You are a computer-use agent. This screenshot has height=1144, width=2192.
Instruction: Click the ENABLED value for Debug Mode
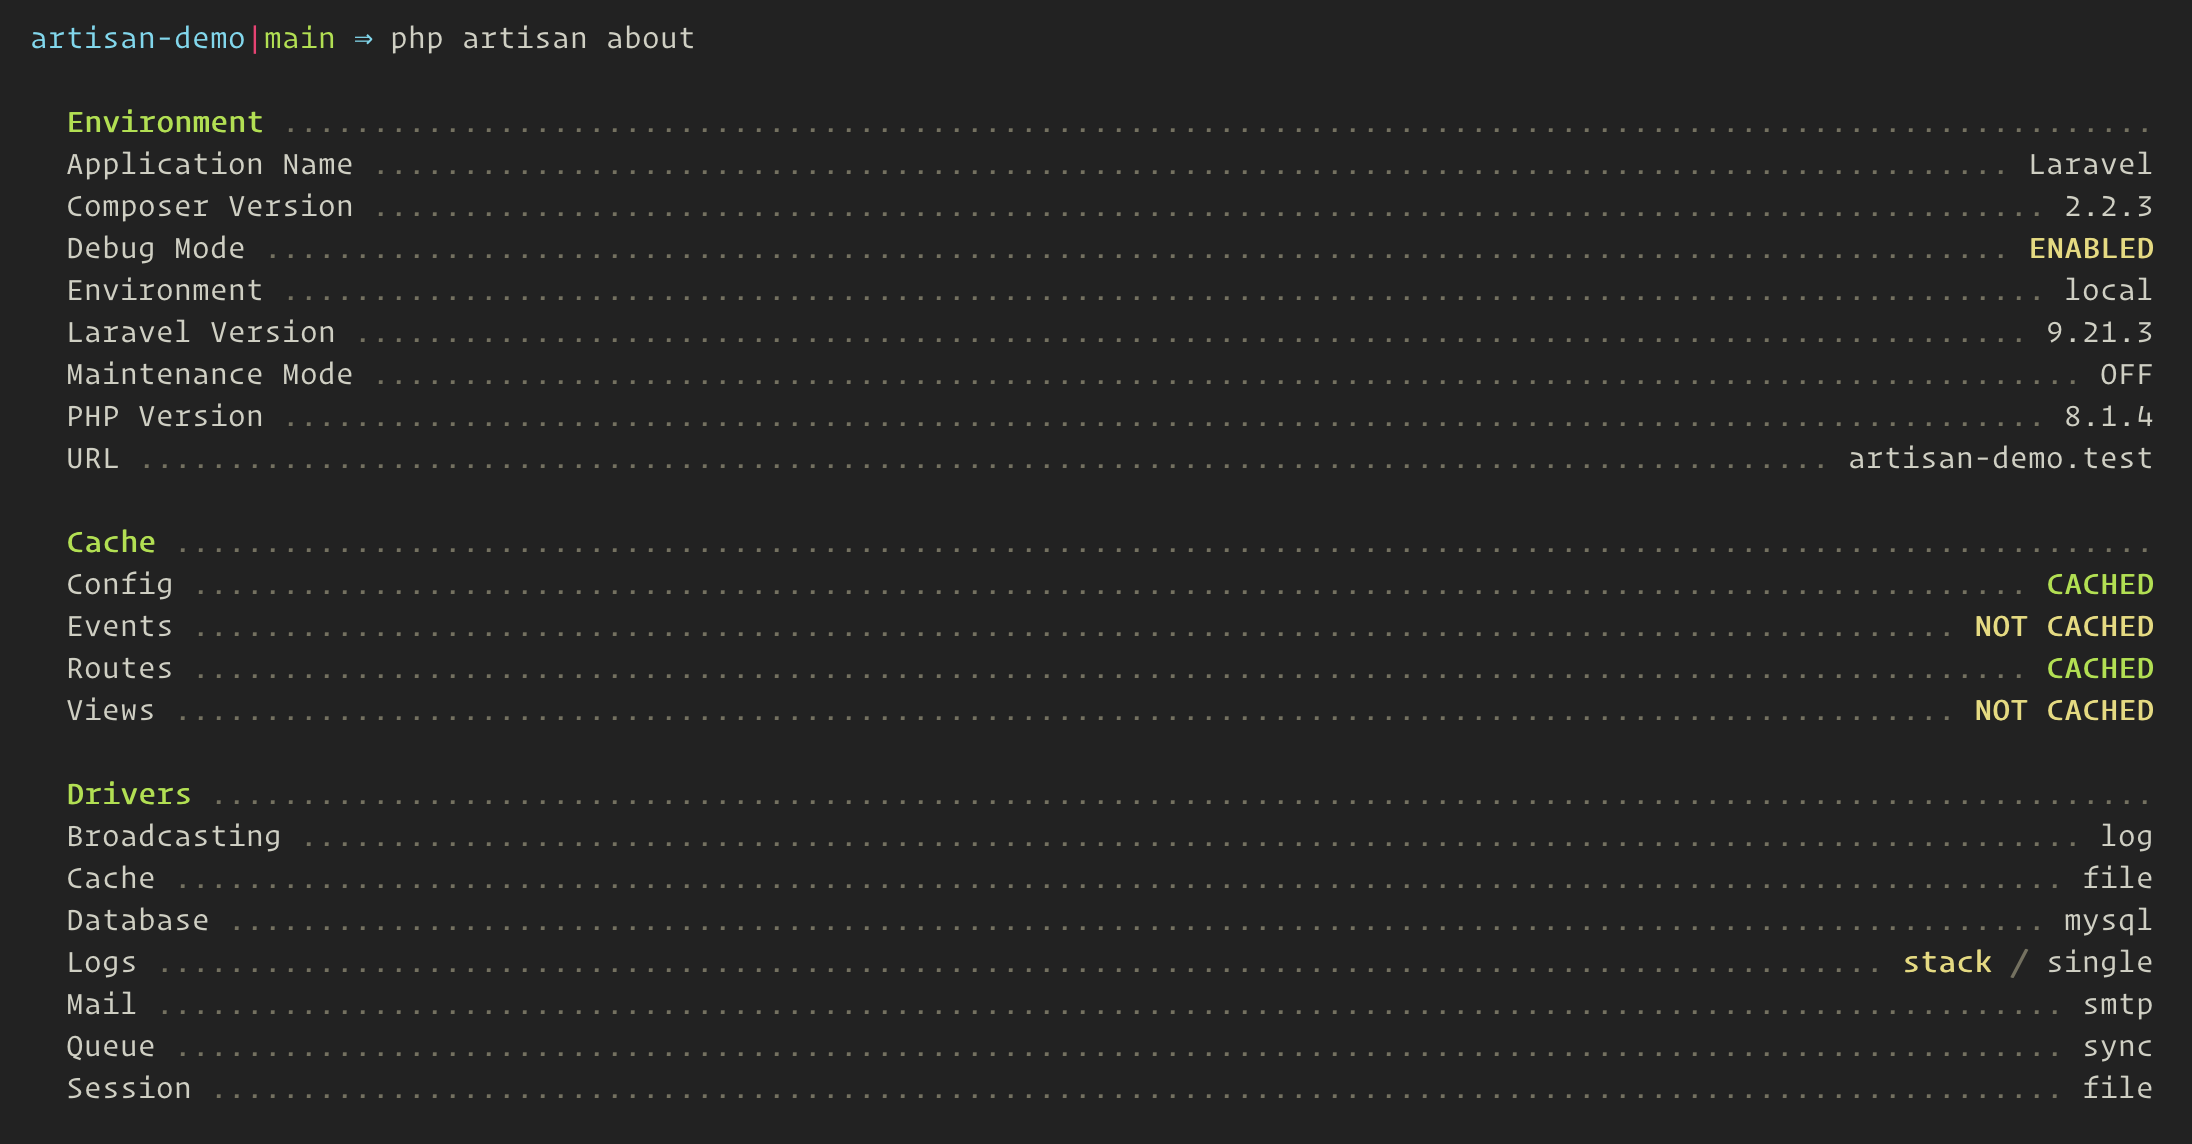(2091, 249)
